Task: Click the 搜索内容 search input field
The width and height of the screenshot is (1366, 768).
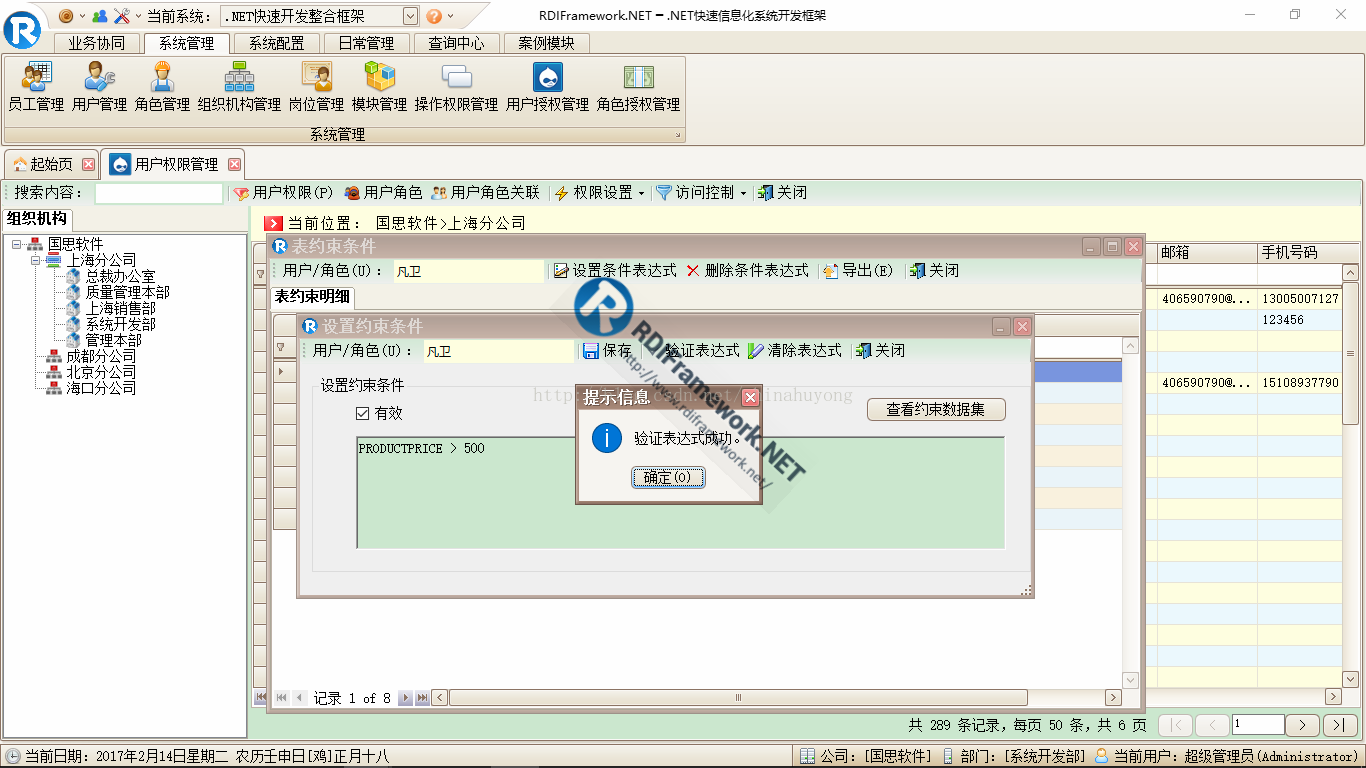Action: pyautogui.click(x=159, y=193)
